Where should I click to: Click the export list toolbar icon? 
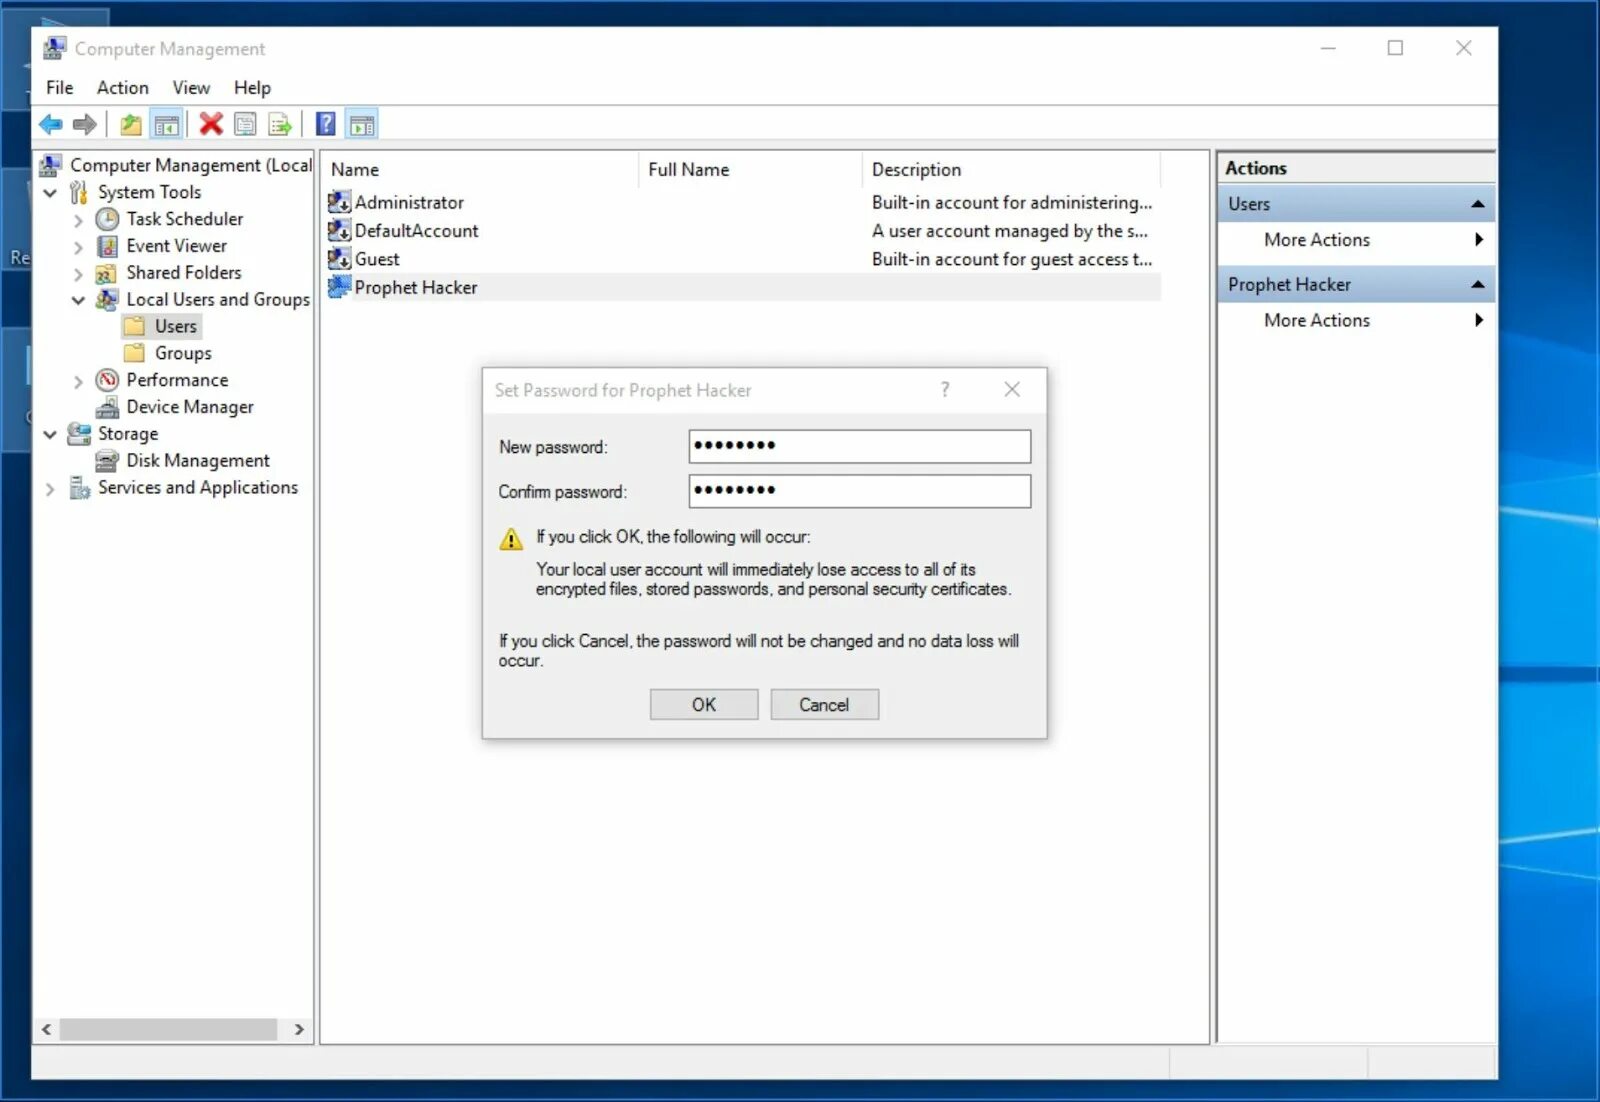point(280,123)
